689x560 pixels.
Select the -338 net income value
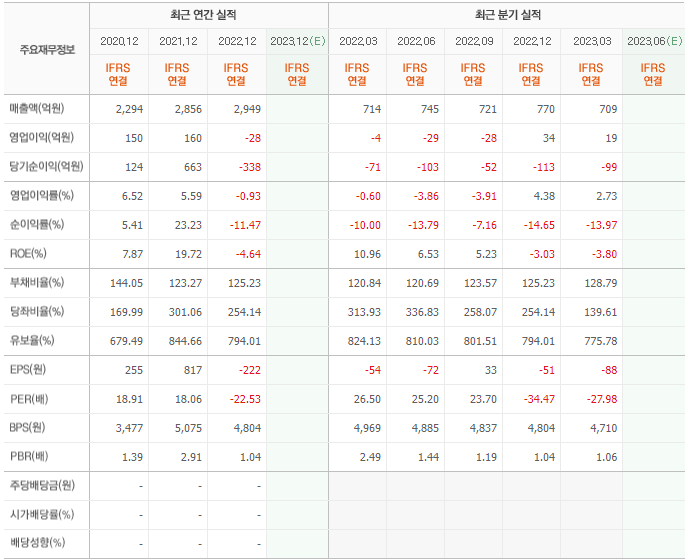tap(250, 167)
